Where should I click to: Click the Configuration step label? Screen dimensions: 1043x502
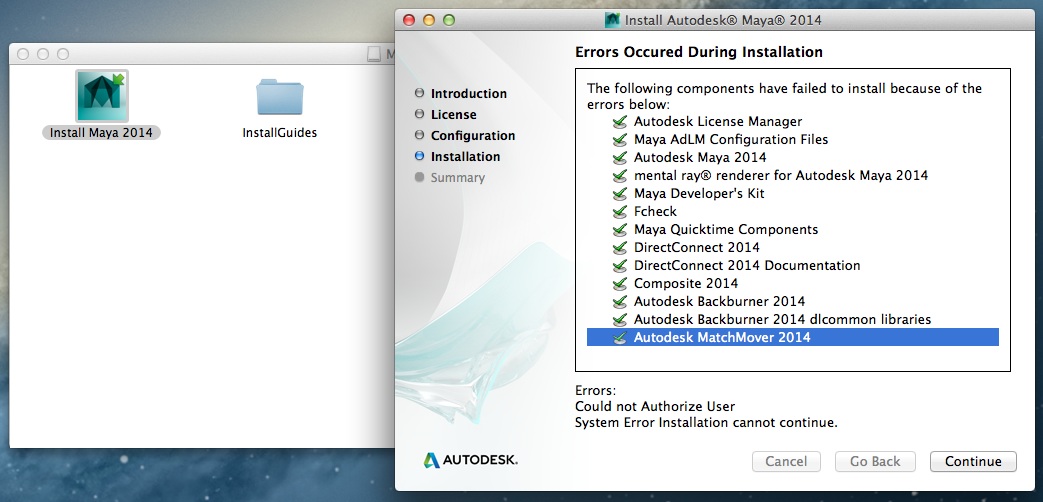tap(473, 136)
